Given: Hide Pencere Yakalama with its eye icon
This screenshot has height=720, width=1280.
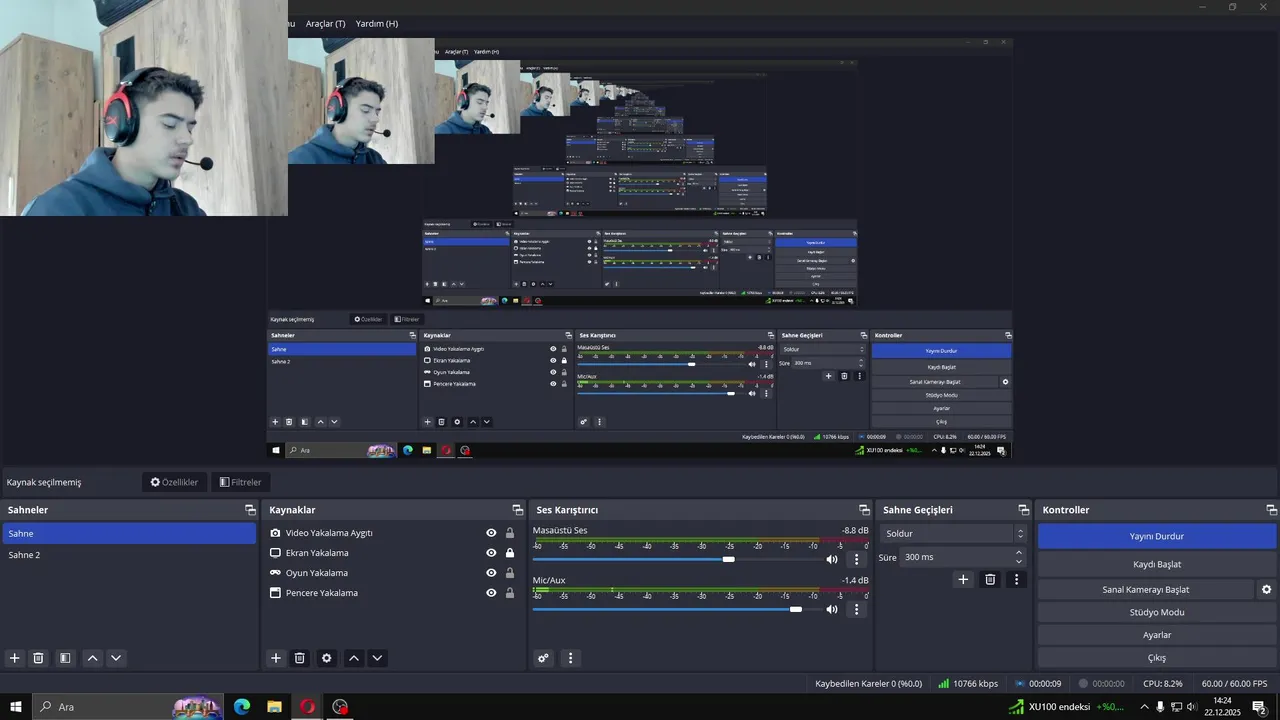Looking at the screenshot, I should pyautogui.click(x=491, y=593).
